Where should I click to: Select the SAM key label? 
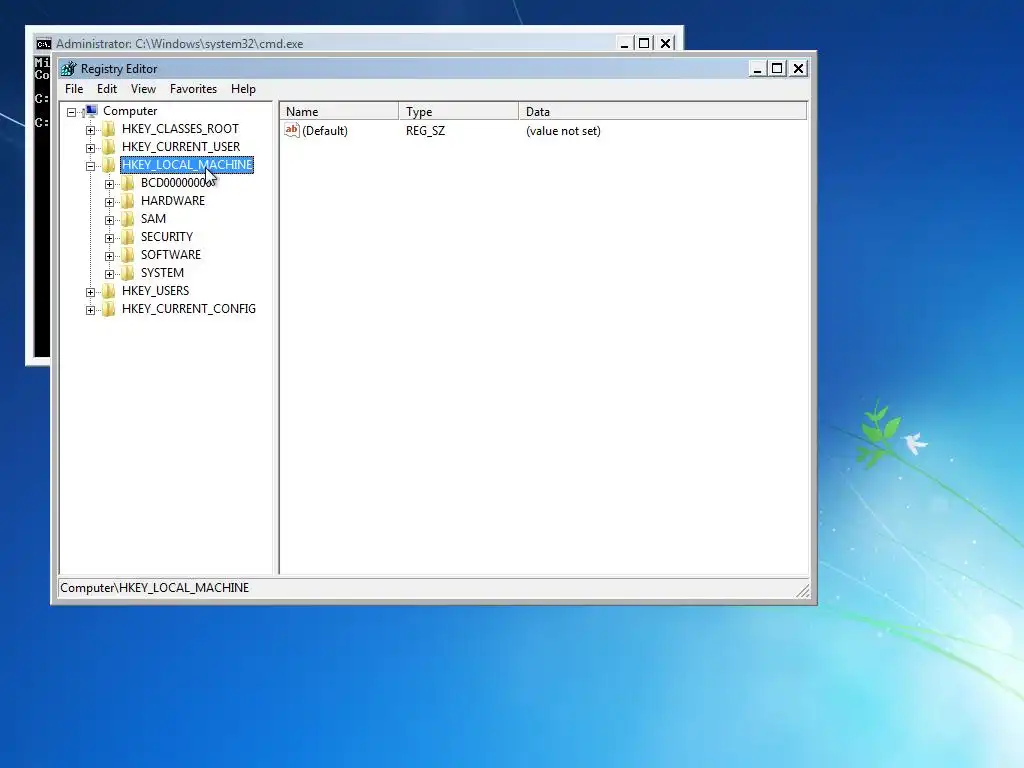pos(153,219)
